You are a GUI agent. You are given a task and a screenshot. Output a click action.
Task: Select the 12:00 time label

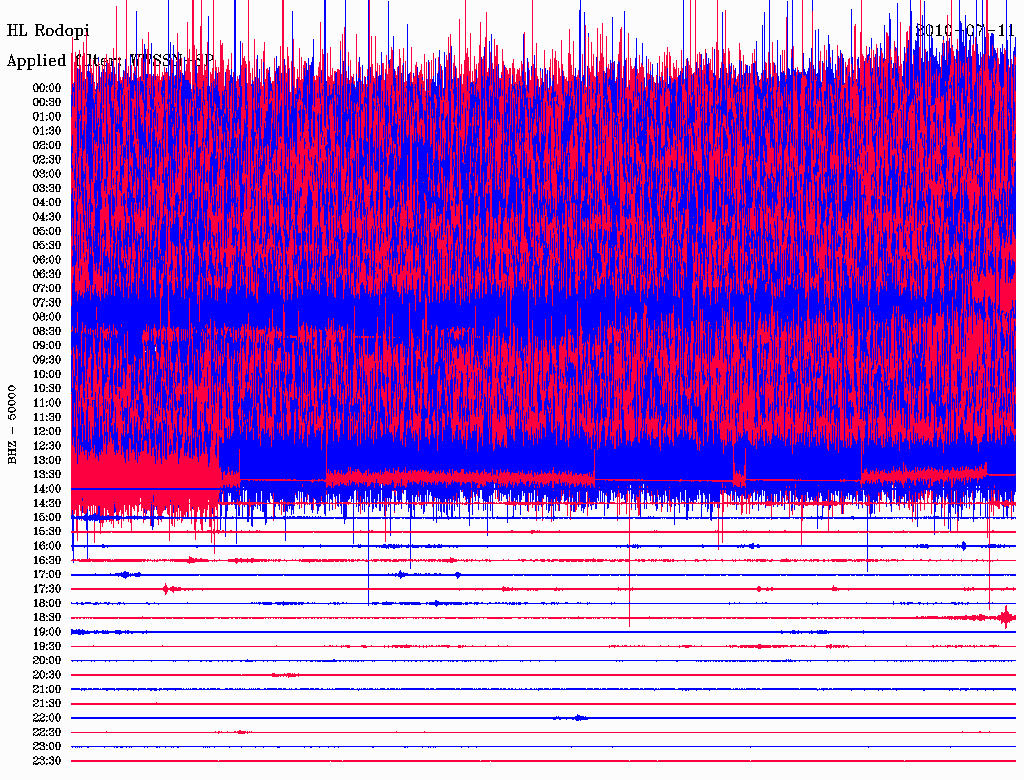tap(47, 432)
